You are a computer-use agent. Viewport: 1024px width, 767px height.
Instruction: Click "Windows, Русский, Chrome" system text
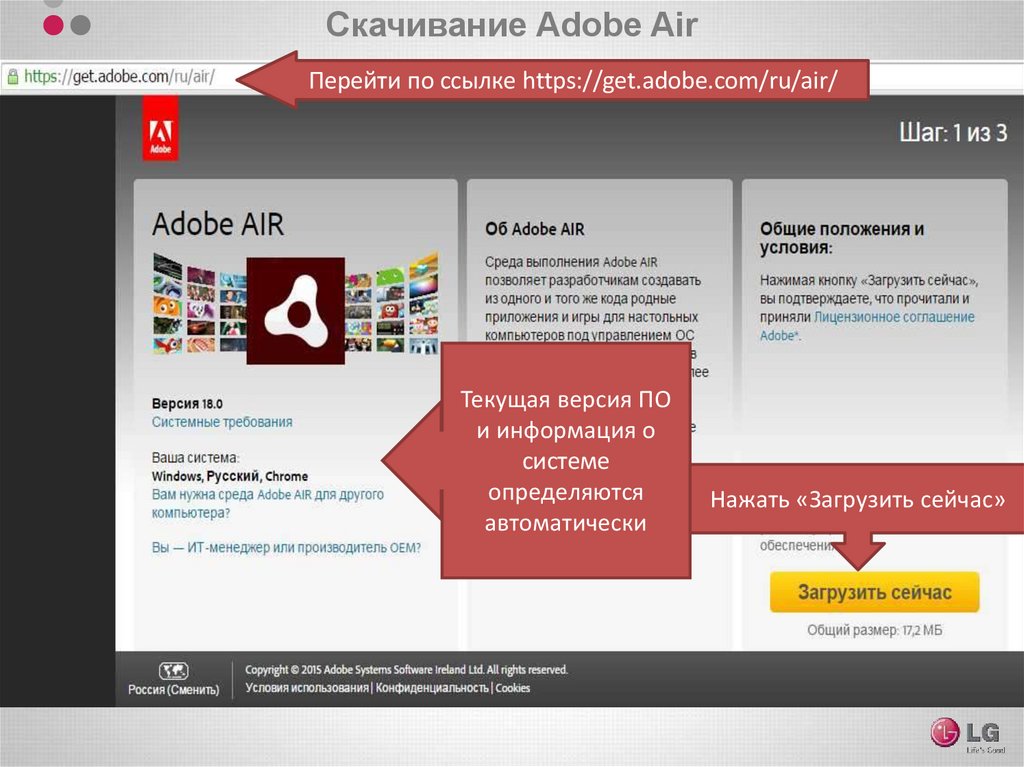click(230, 476)
